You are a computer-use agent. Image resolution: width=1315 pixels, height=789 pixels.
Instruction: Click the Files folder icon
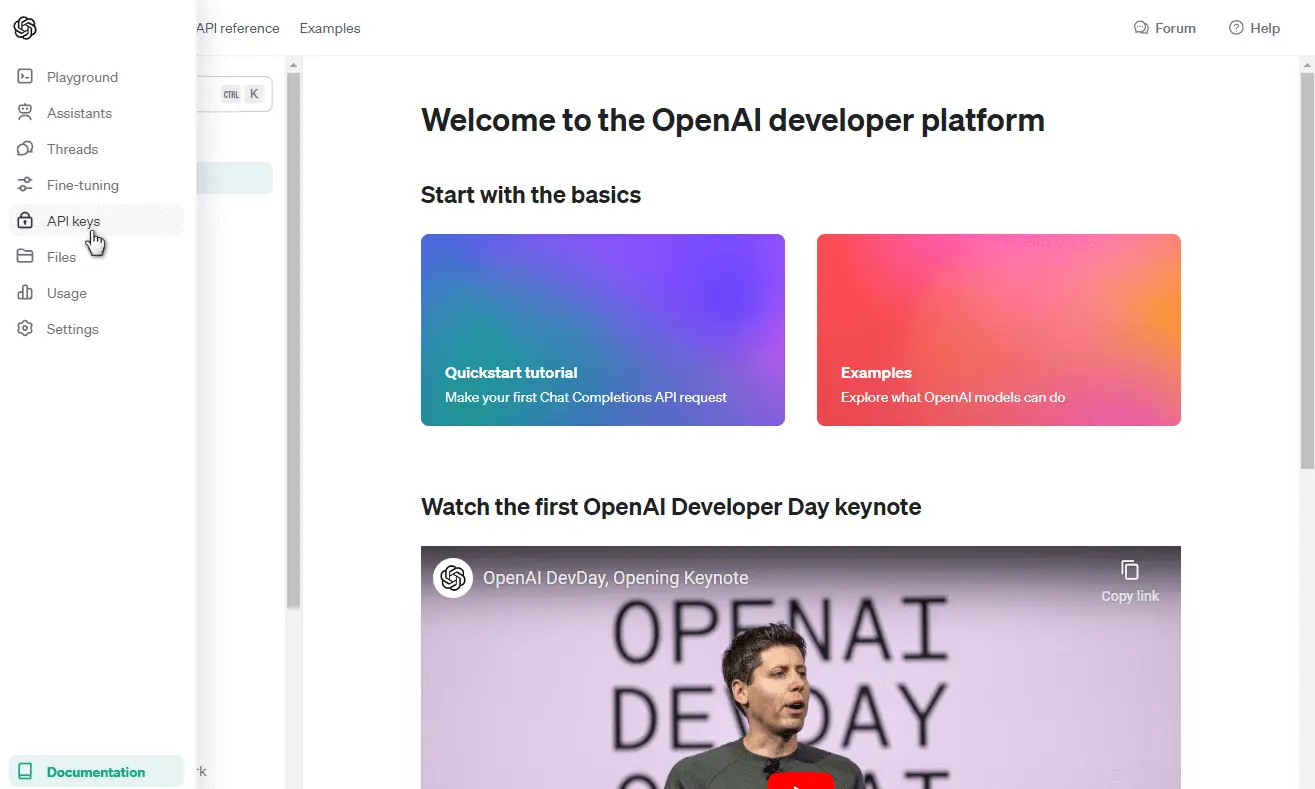[26, 257]
